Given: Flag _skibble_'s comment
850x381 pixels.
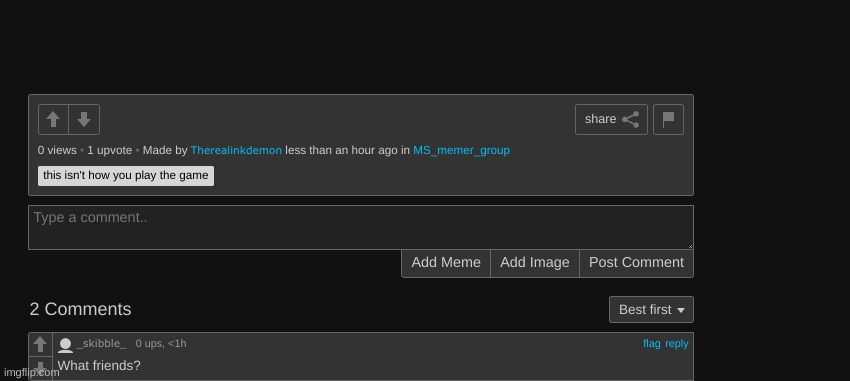Looking at the screenshot, I should (652, 344).
